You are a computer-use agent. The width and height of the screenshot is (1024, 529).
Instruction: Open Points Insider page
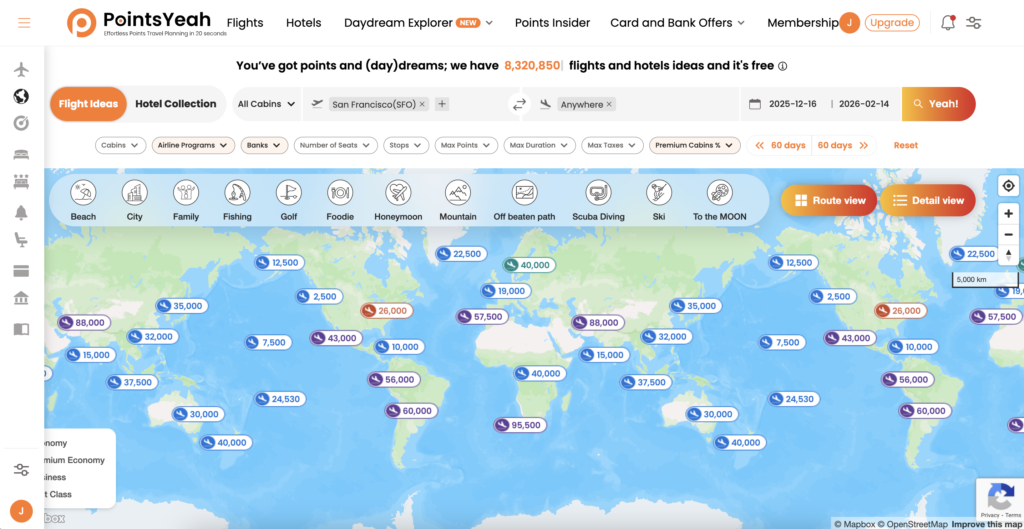pyautogui.click(x=552, y=23)
